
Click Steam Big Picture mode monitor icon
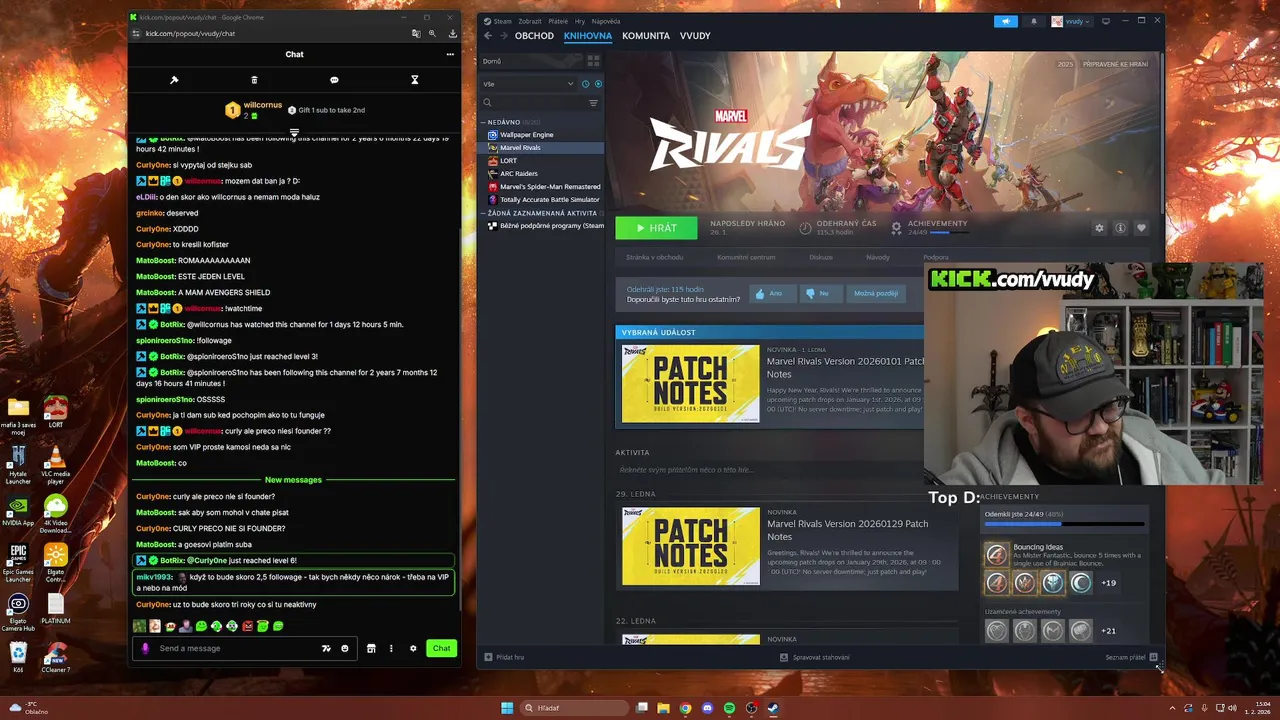click(1106, 21)
